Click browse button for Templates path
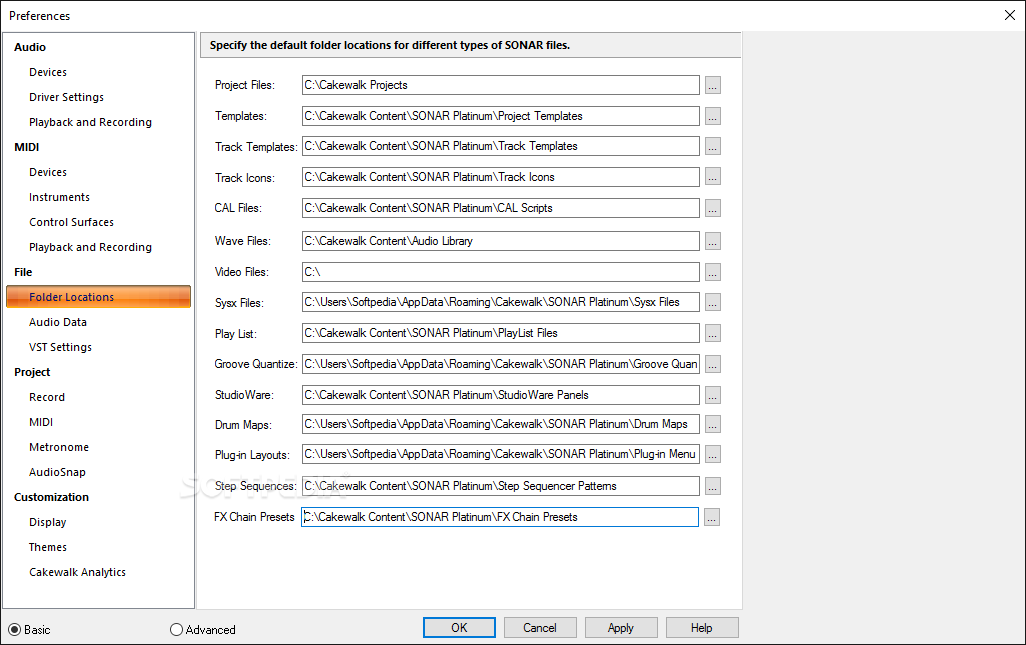 713,116
